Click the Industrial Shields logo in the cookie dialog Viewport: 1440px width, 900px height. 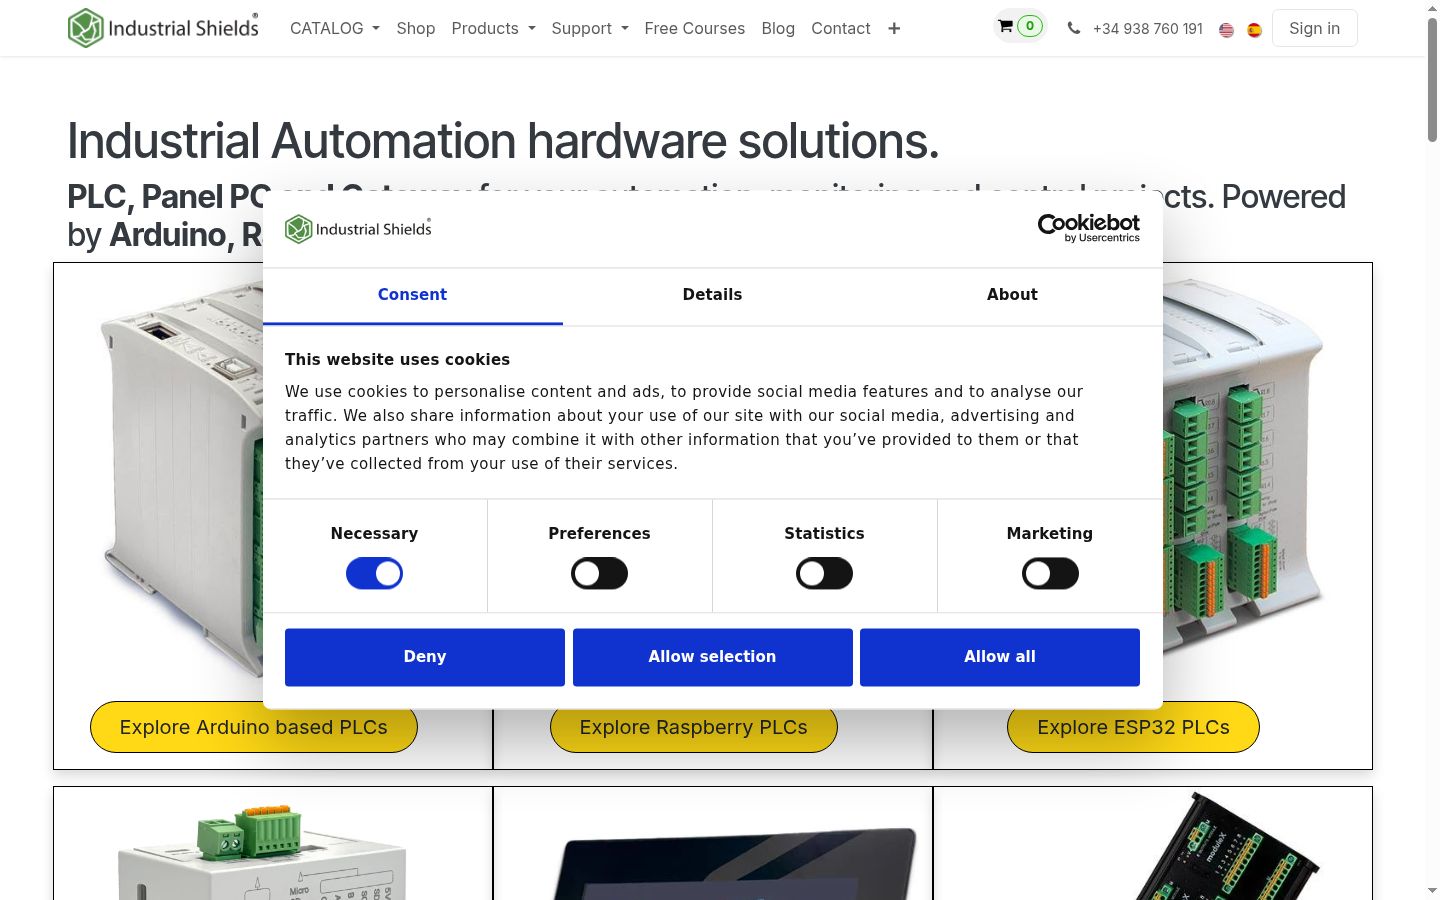coord(358,229)
